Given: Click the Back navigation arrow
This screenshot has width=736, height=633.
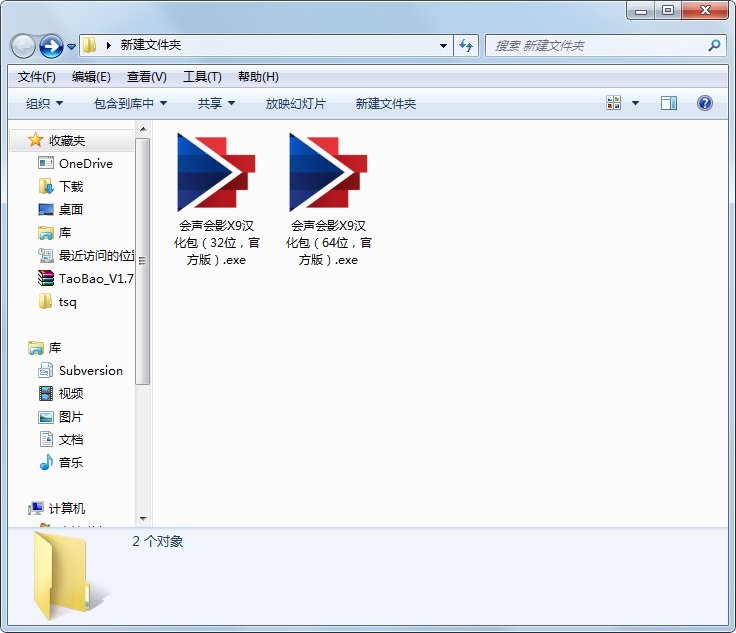Looking at the screenshot, I should pyautogui.click(x=23, y=46).
